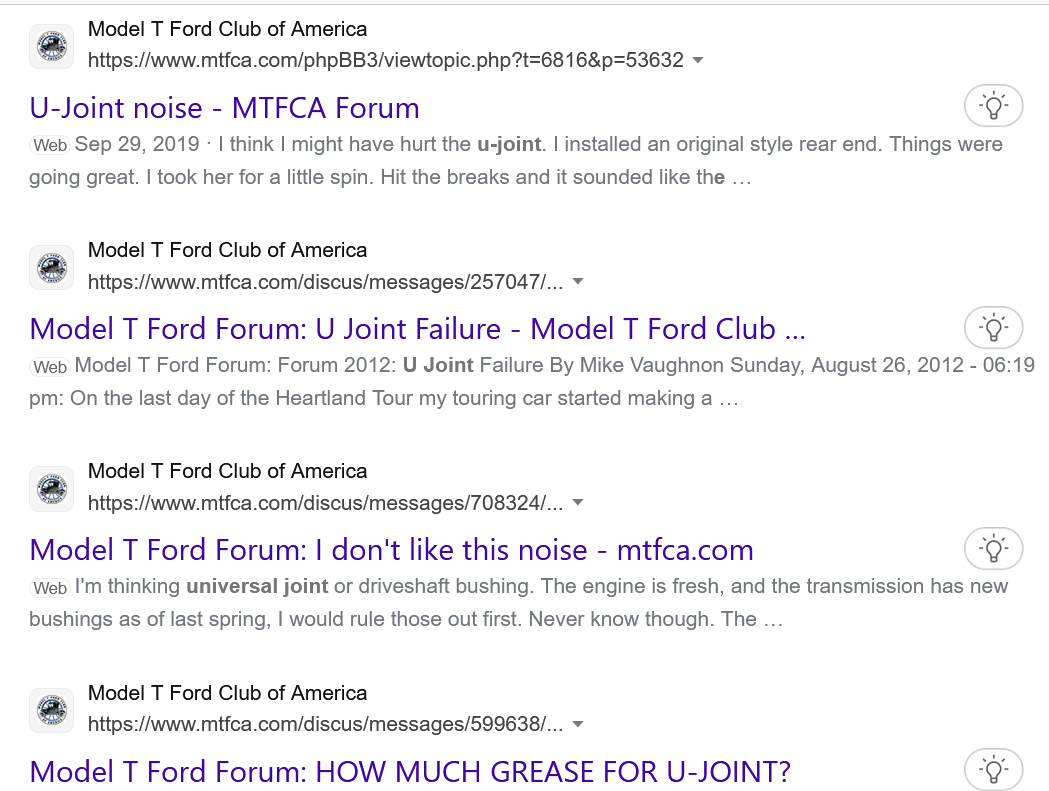1049x791 pixels.
Task: Click the 'Web' label before the Sep 29, 2019 snippet
Action: 50,146
